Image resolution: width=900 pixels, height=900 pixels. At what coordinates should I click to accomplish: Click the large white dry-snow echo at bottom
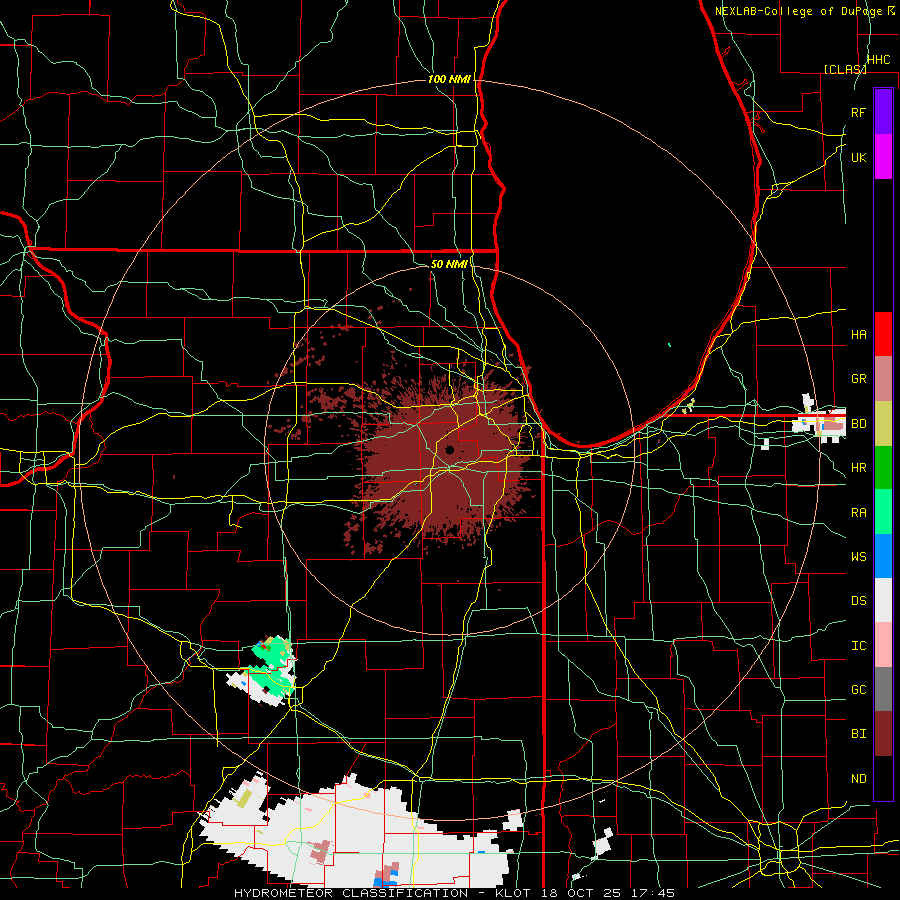tap(356, 832)
